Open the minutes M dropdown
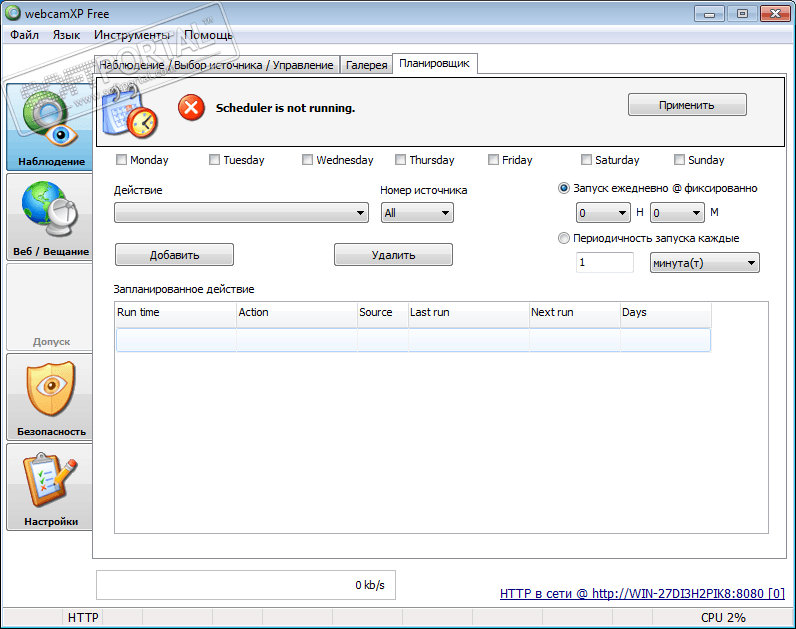This screenshot has height=629, width=796. [677, 213]
